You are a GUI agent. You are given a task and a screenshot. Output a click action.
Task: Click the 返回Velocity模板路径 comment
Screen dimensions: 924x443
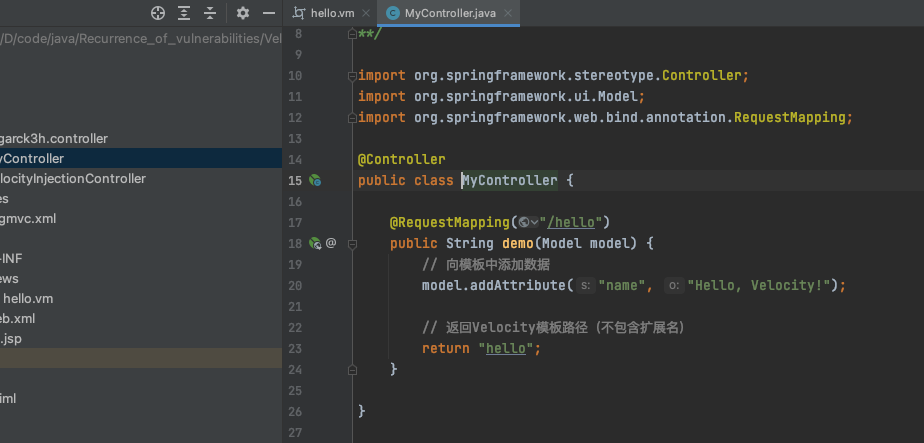(552, 328)
